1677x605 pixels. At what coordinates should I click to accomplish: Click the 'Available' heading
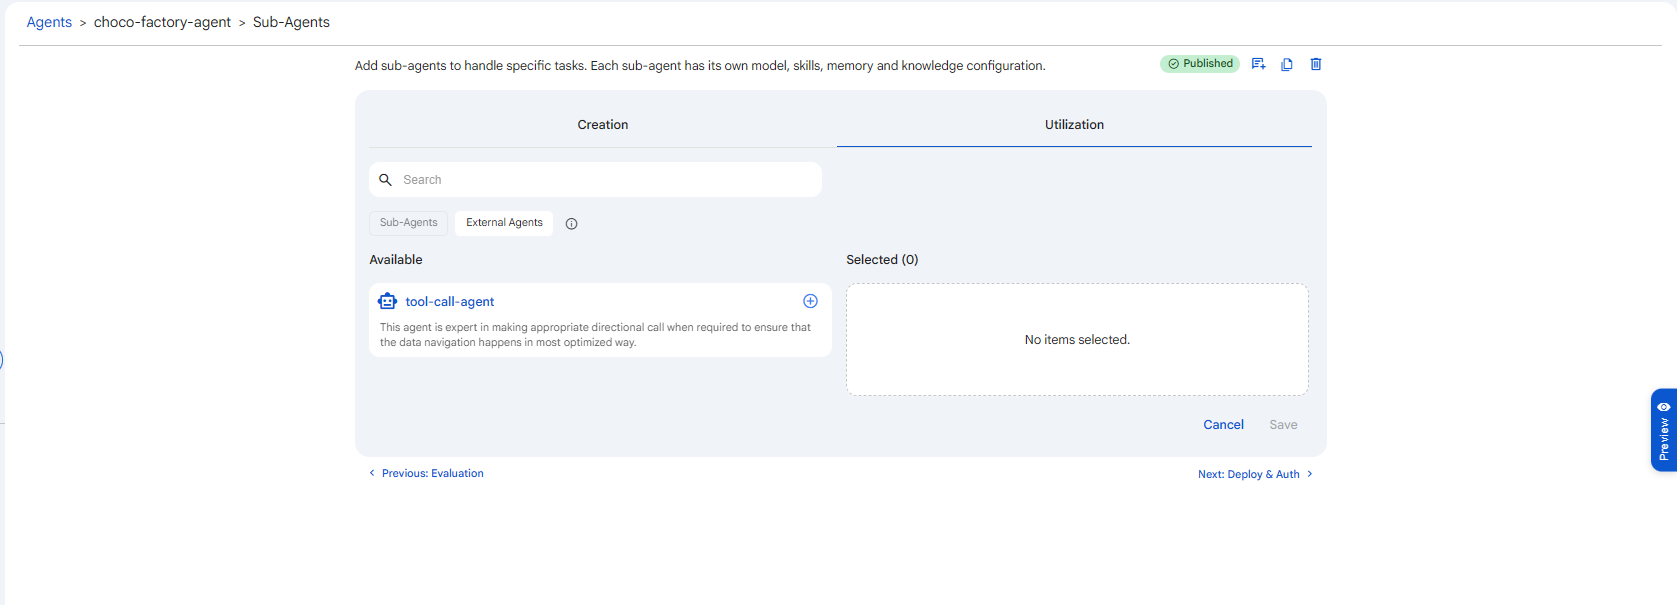(396, 260)
